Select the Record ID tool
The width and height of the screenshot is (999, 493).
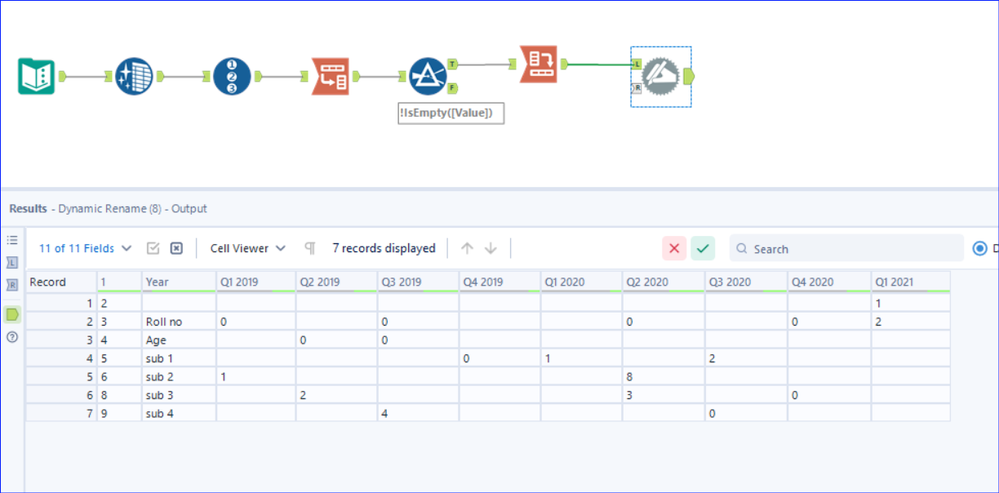[232, 76]
